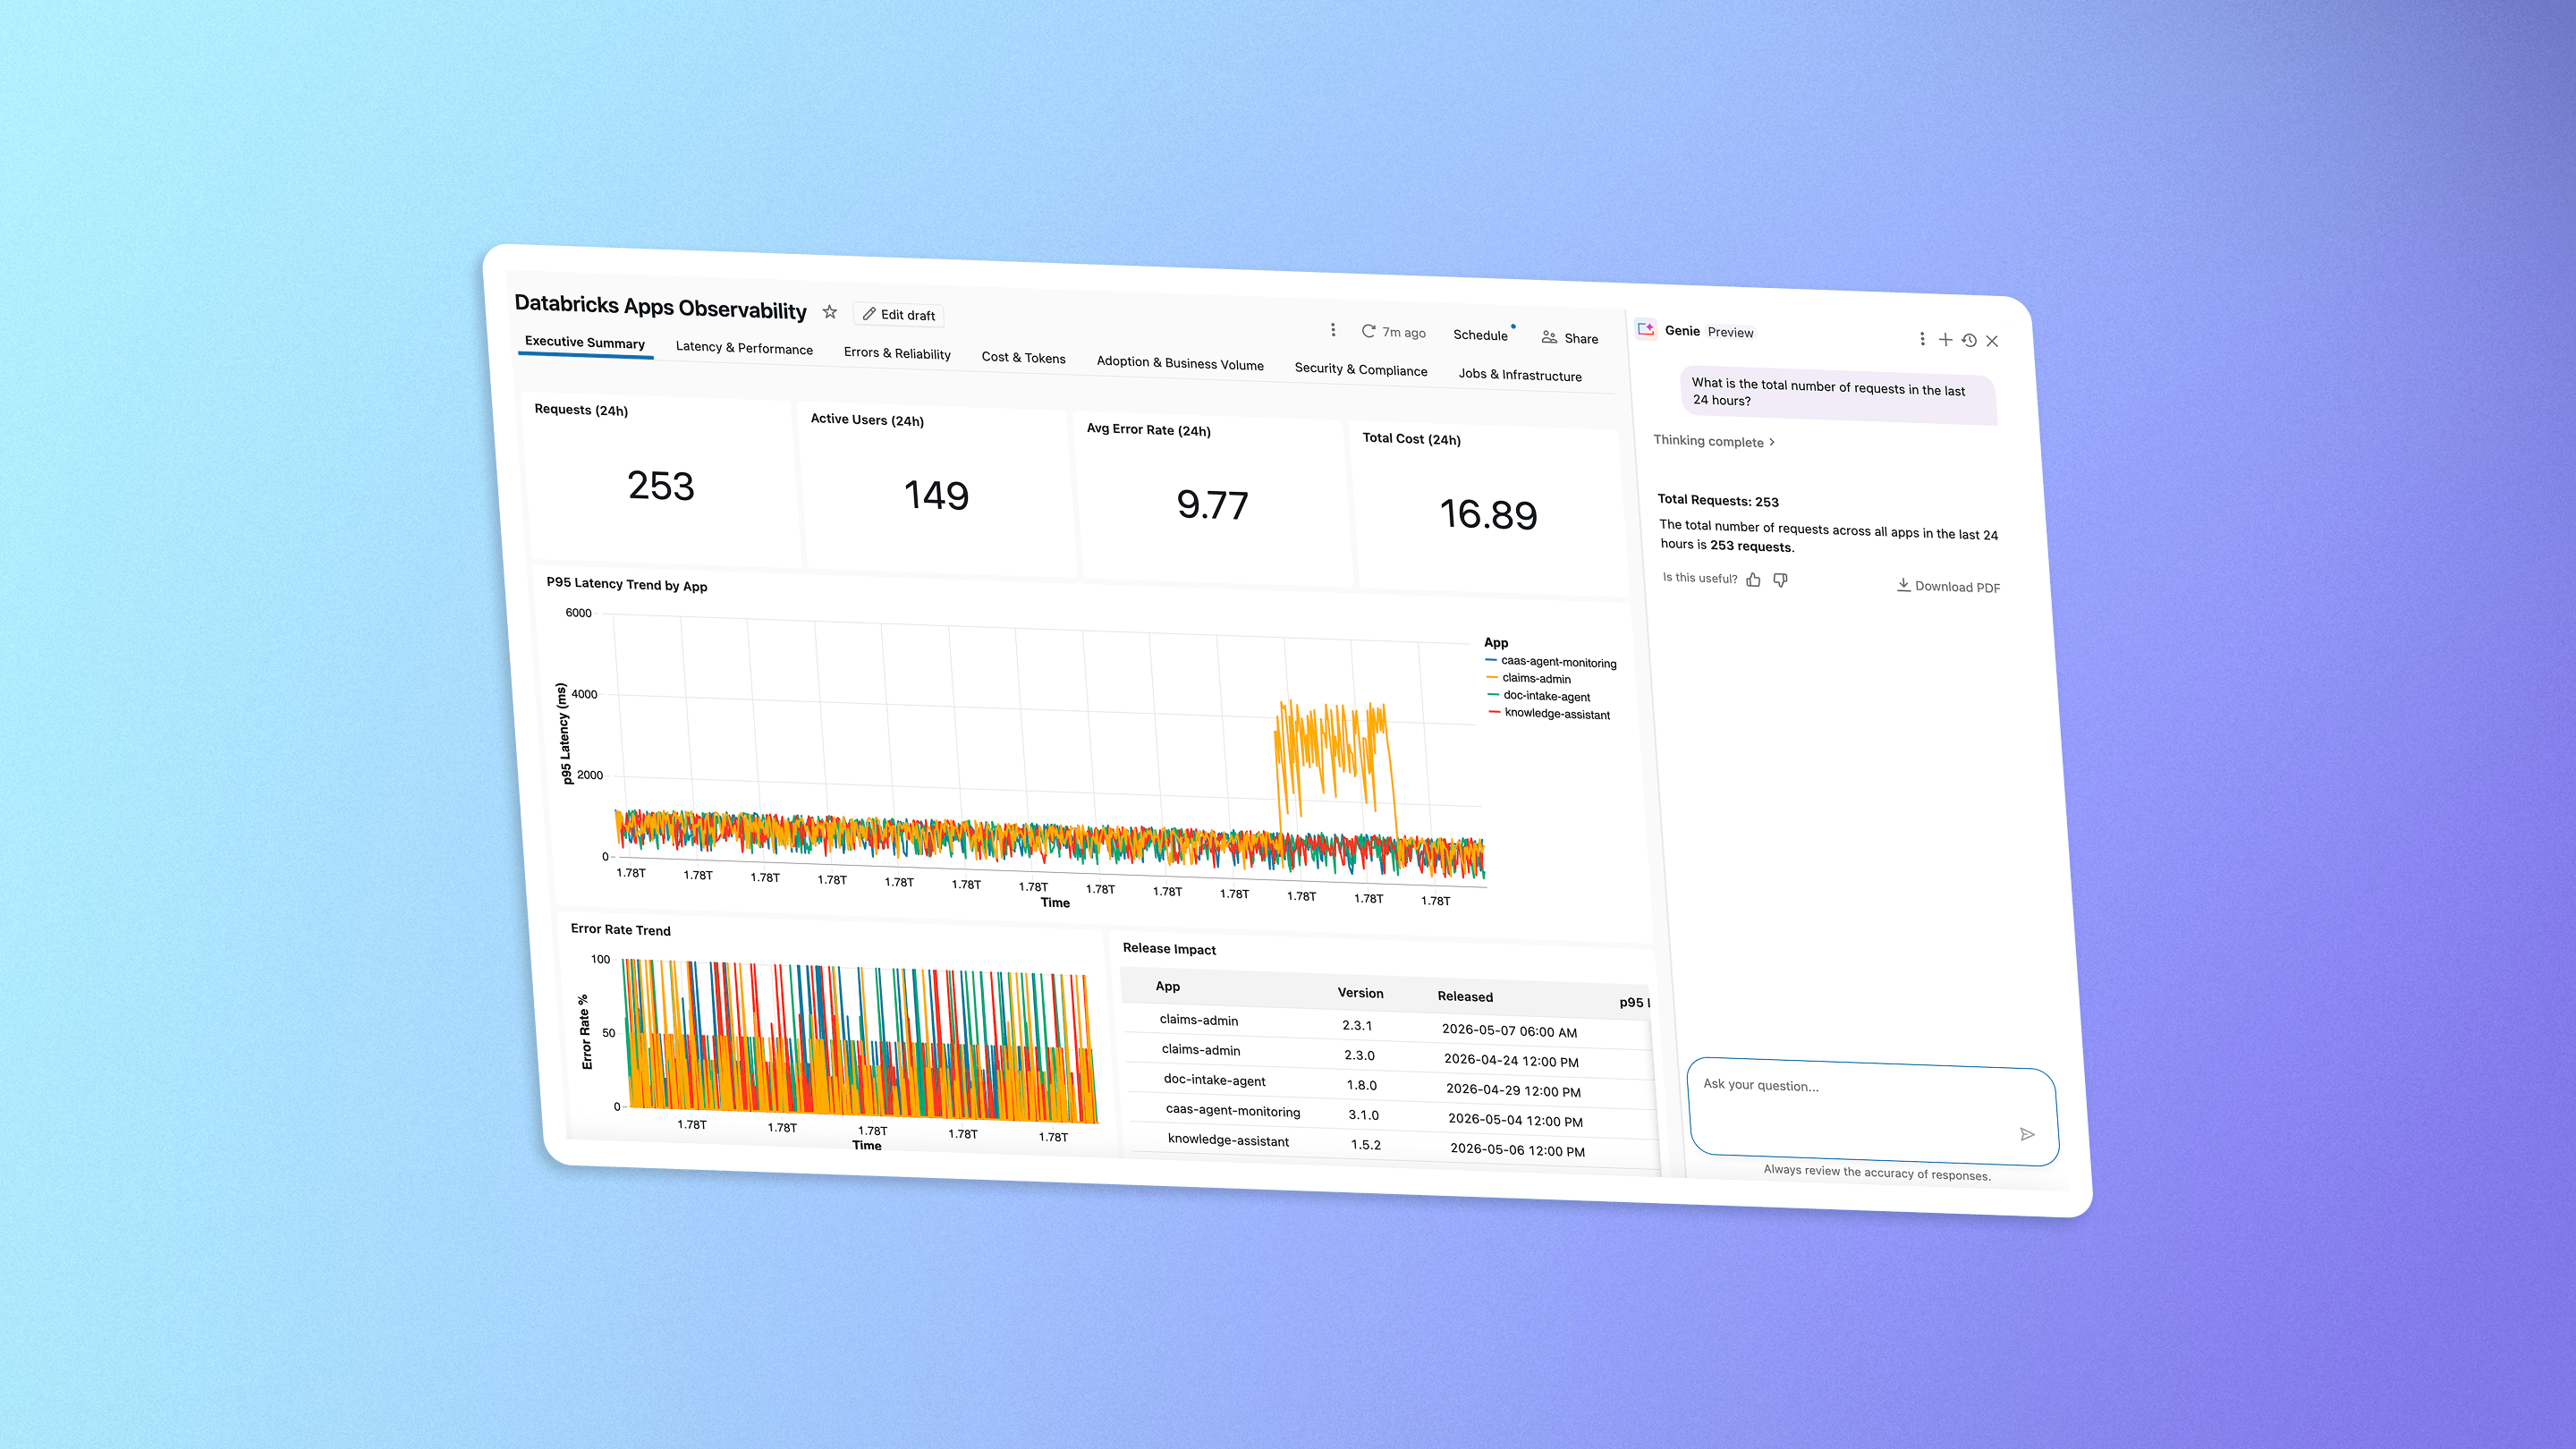Open the Latency & Performance tab
Viewport: 2576px width, 1449px height.
click(x=744, y=348)
